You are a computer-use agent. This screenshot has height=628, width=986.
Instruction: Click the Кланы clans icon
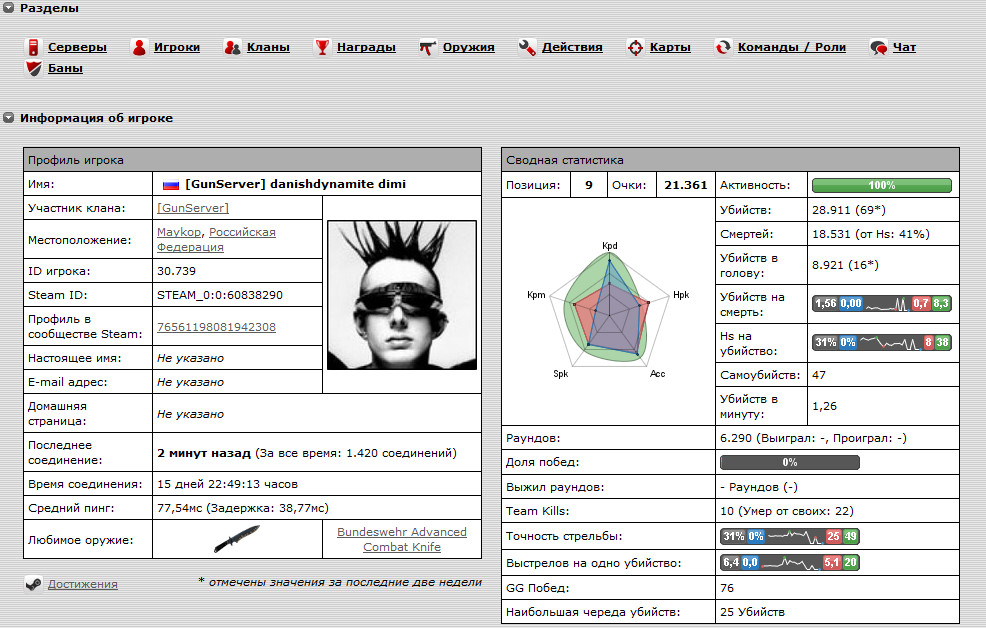232,47
